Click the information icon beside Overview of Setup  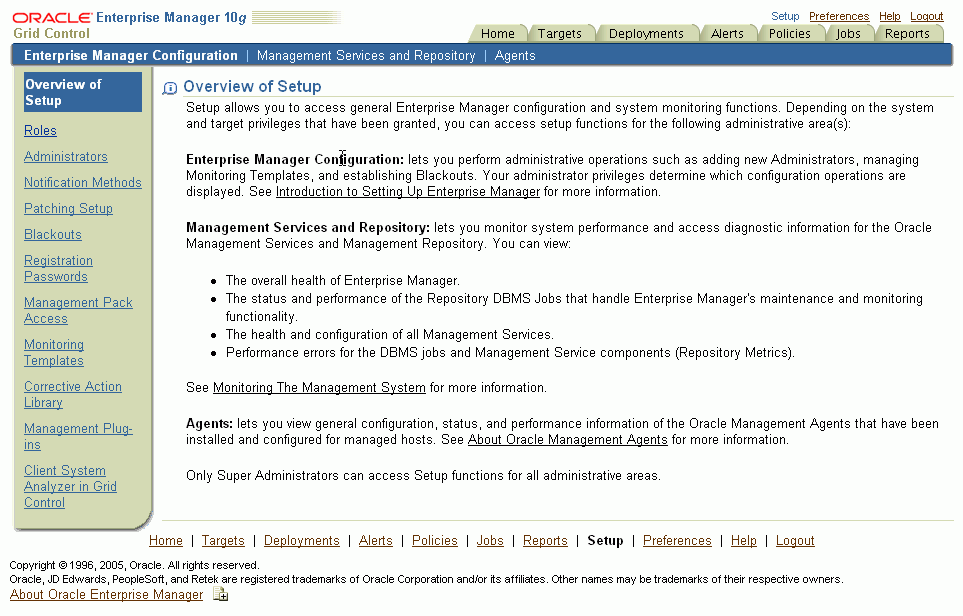(170, 87)
